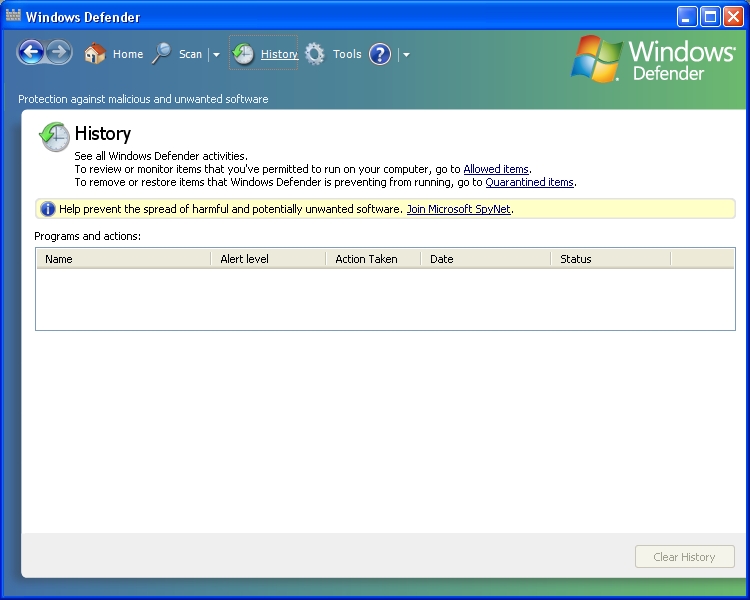750x600 pixels.
Task: Click the Home house icon
Action: [x=95, y=54]
